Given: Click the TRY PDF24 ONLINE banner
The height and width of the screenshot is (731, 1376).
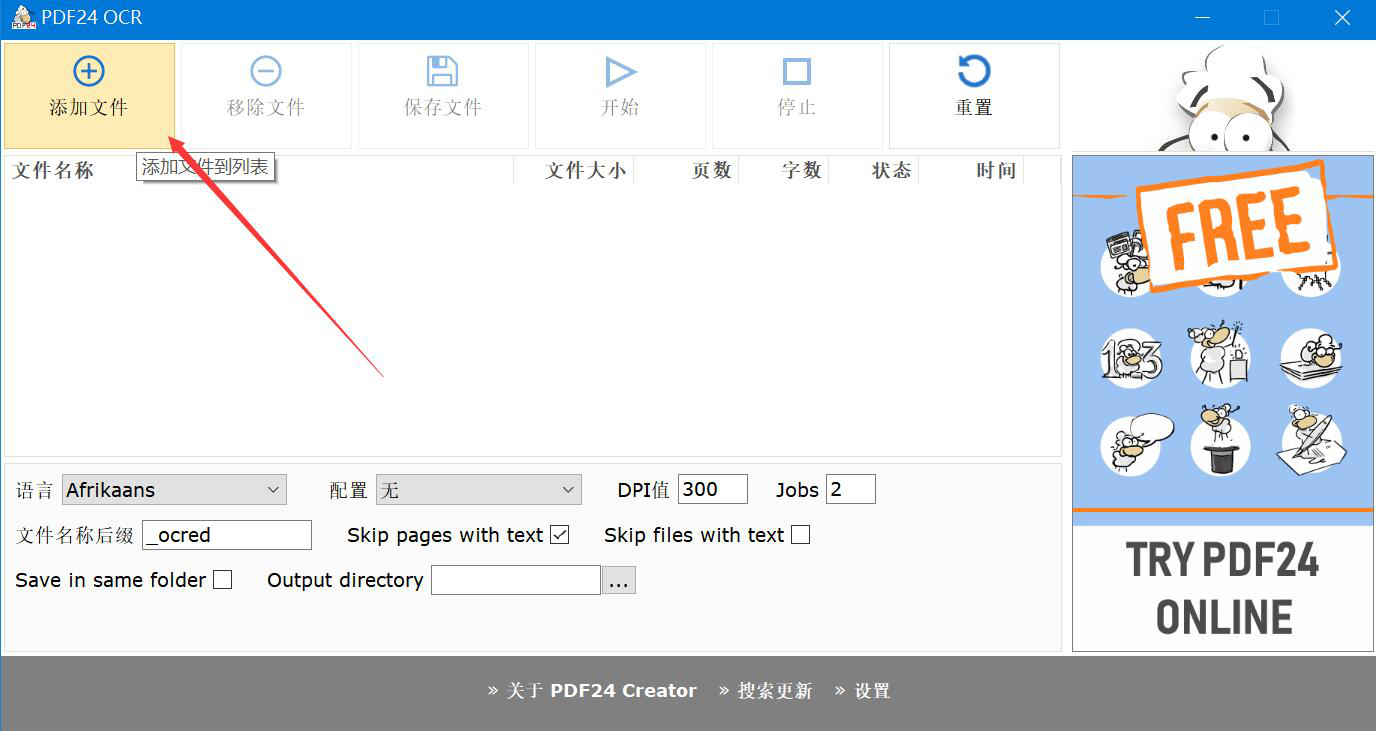Looking at the screenshot, I should pyautogui.click(x=1223, y=588).
